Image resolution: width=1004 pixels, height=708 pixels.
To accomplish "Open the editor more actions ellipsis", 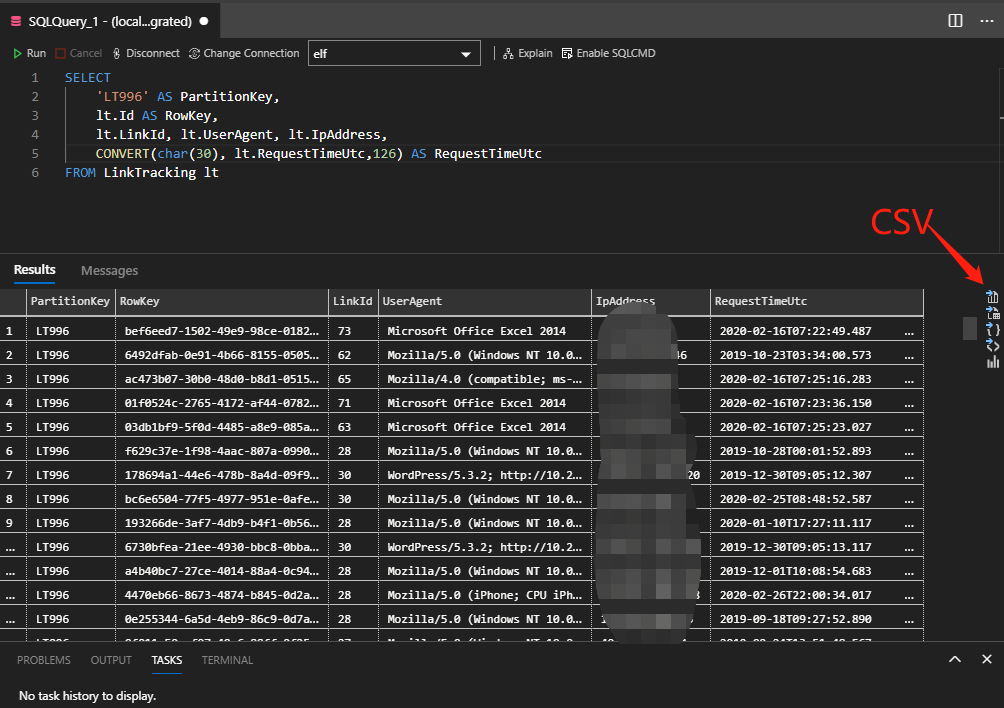I will [986, 20].
